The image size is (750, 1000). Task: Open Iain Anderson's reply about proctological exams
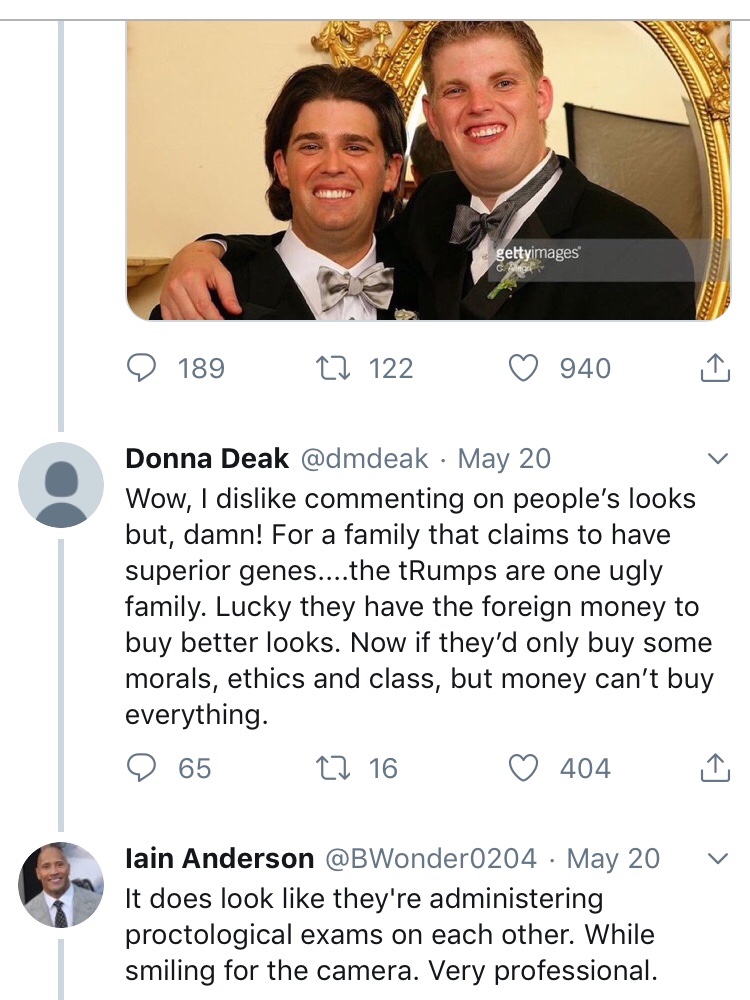(390, 934)
